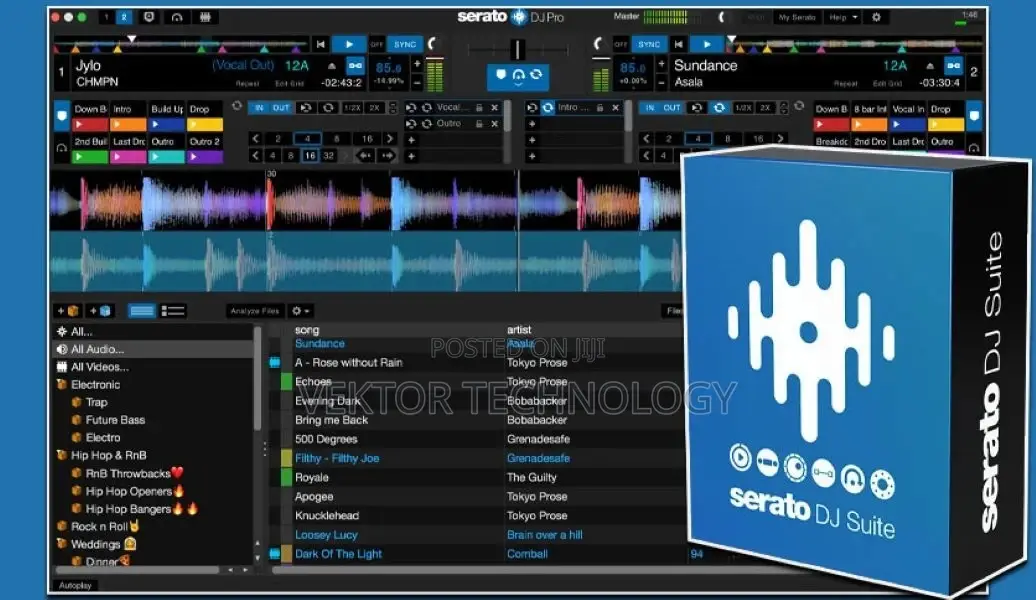Switch to 1-deck display mode
Viewport: 1036px width, 600px height.
point(106,17)
